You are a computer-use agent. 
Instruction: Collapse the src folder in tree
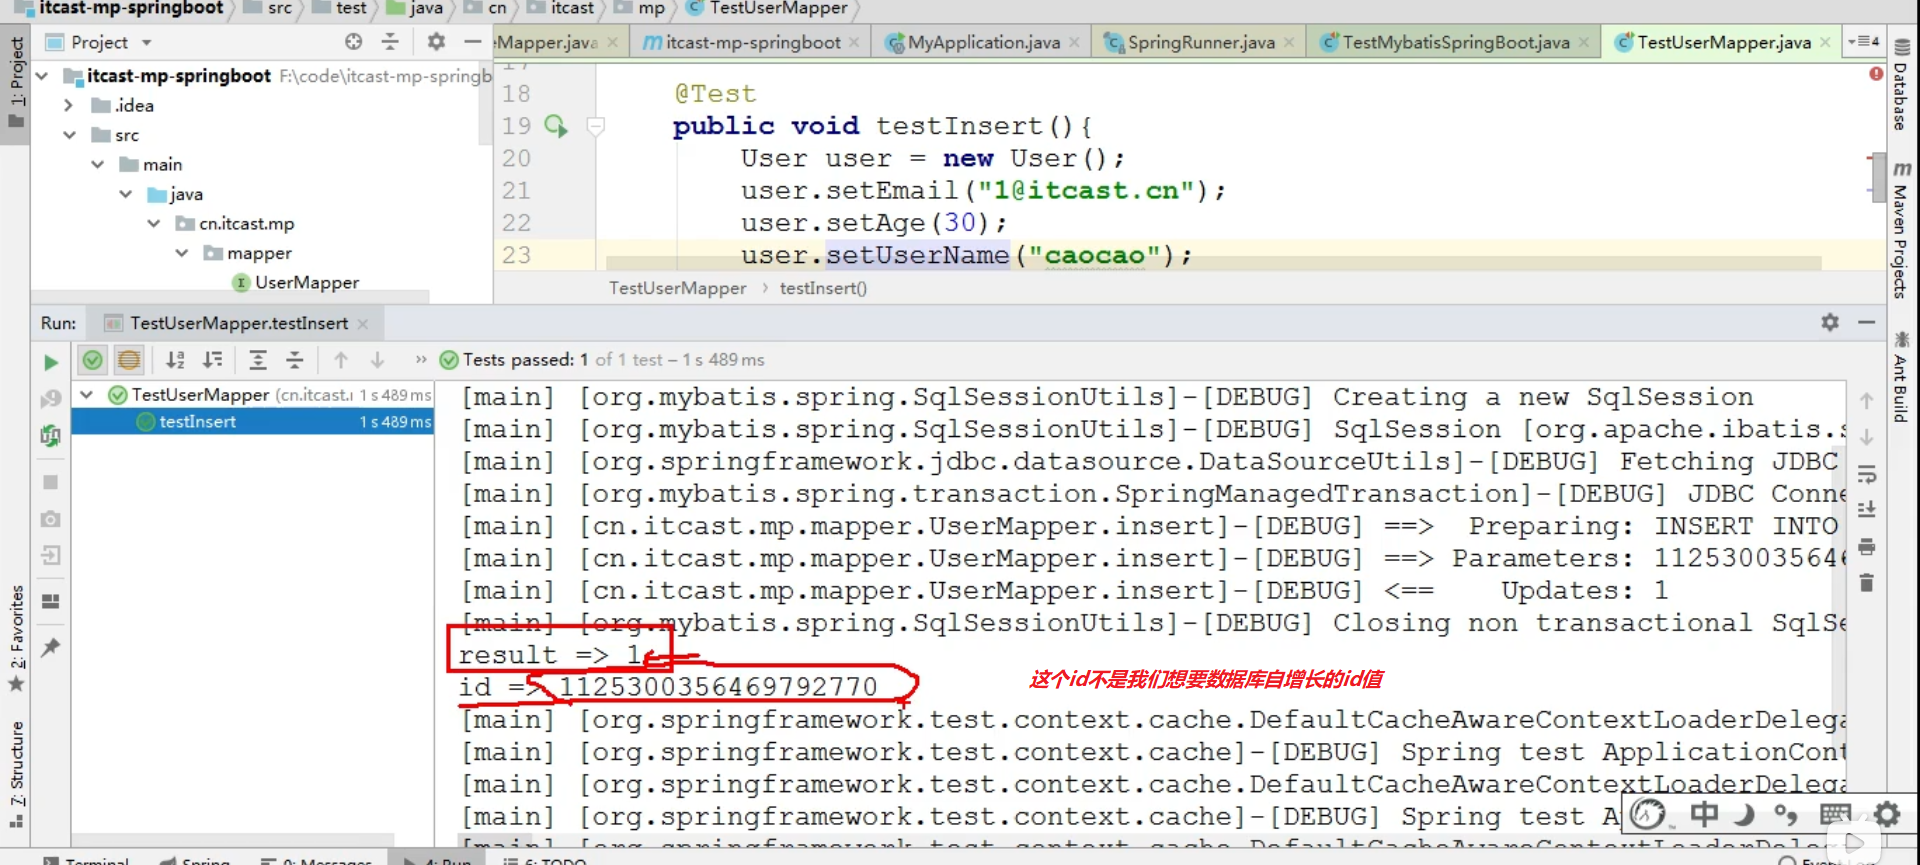coord(69,135)
